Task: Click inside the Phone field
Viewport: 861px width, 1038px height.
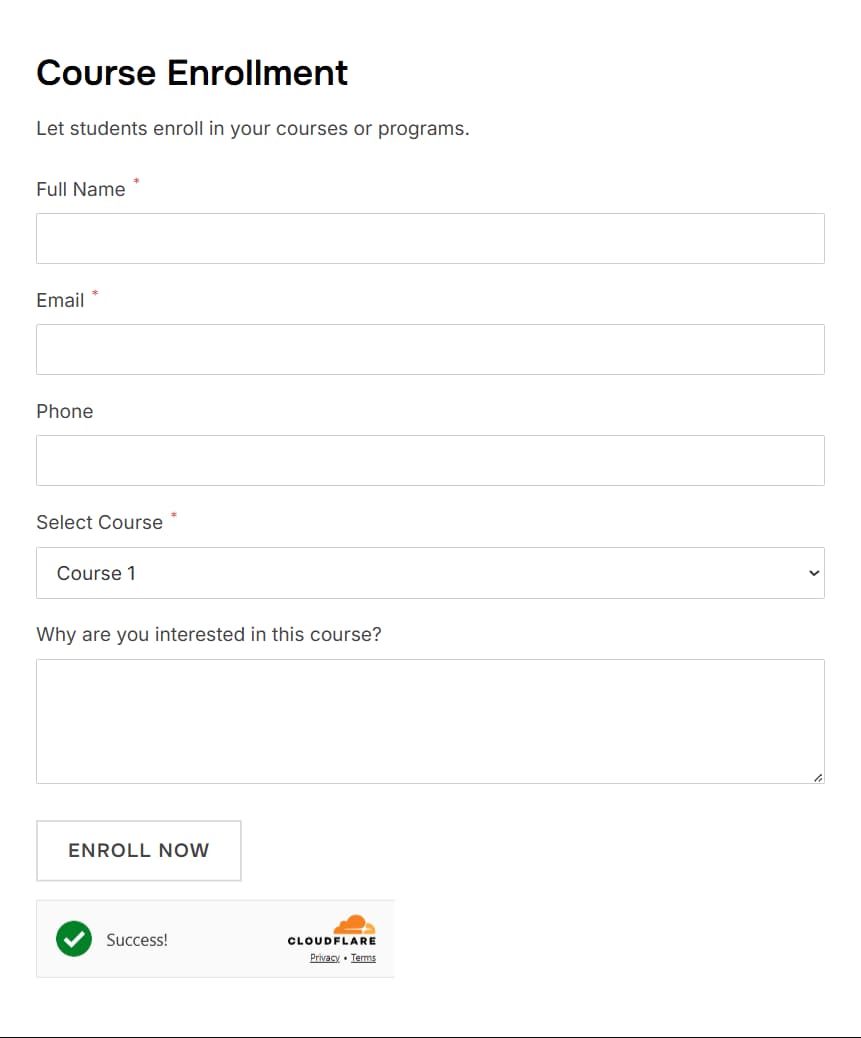Action: click(x=430, y=460)
